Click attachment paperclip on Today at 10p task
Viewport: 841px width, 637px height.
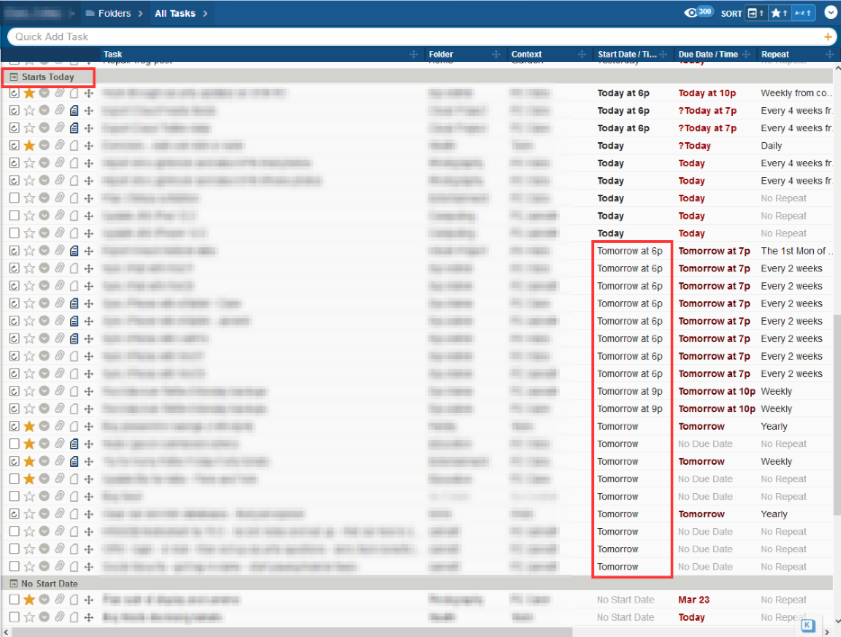[60, 93]
